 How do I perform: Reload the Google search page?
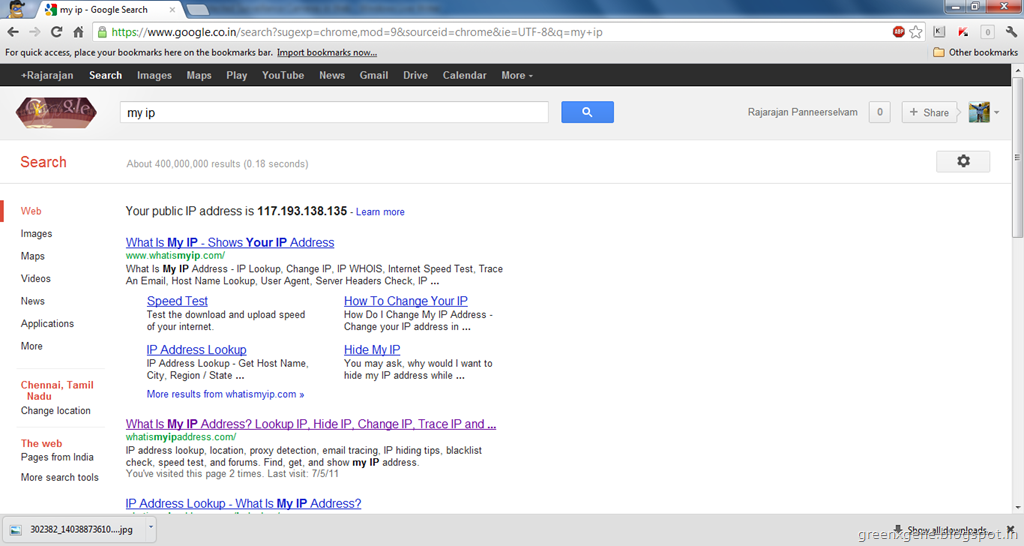tap(57, 32)
